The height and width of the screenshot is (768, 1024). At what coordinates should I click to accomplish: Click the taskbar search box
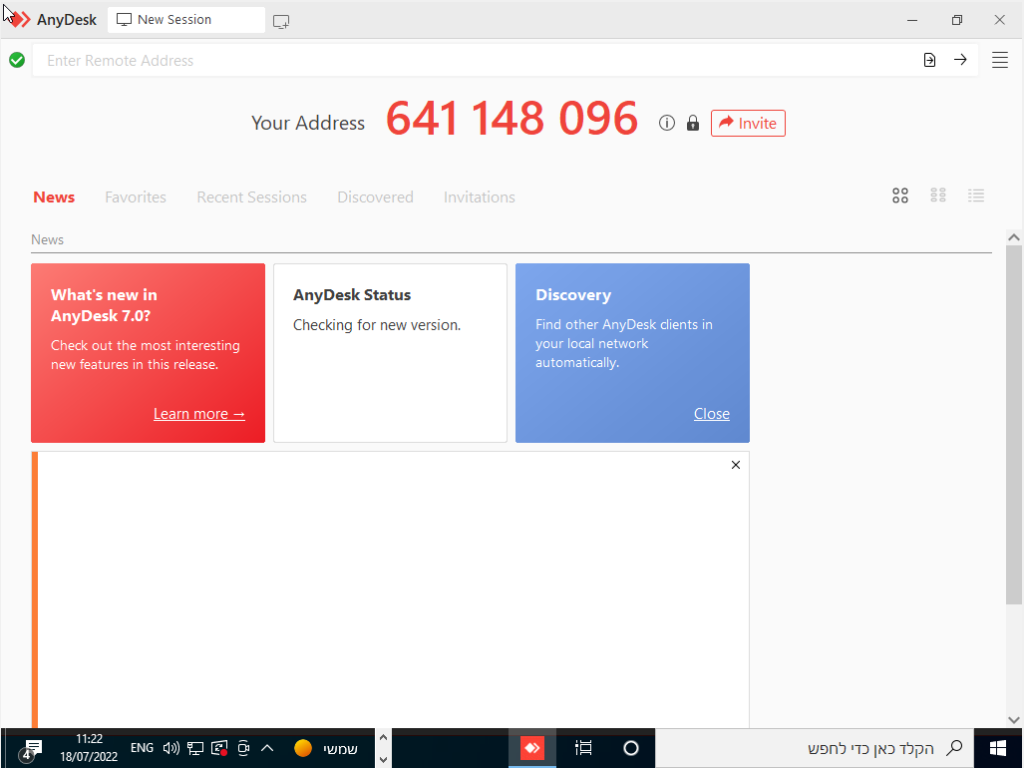814,748
